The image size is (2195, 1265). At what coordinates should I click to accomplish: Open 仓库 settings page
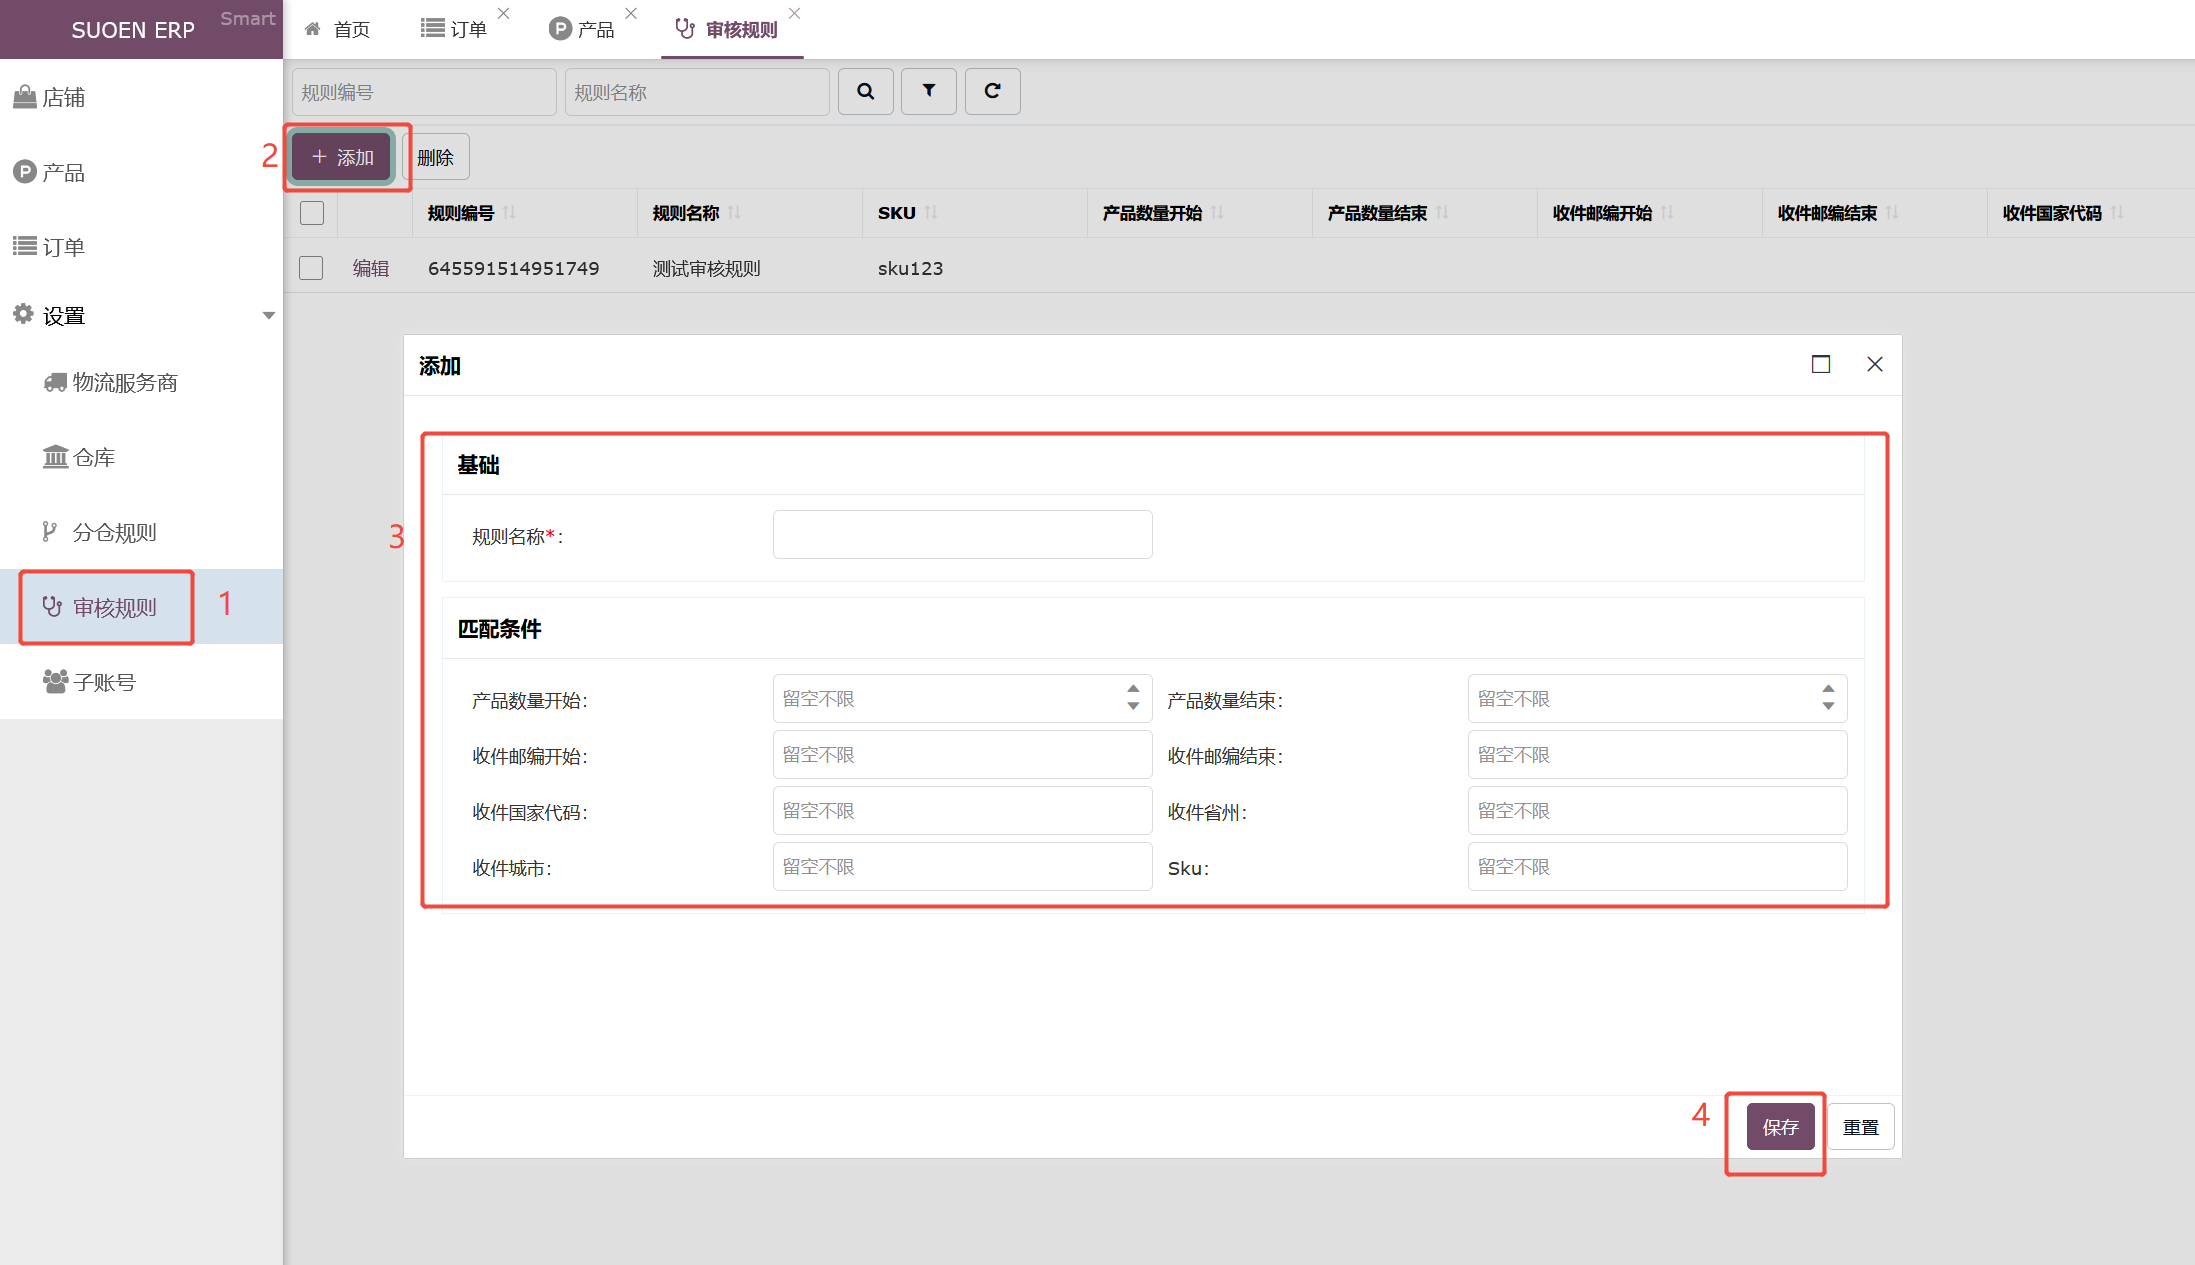click(x=141, y=457)
